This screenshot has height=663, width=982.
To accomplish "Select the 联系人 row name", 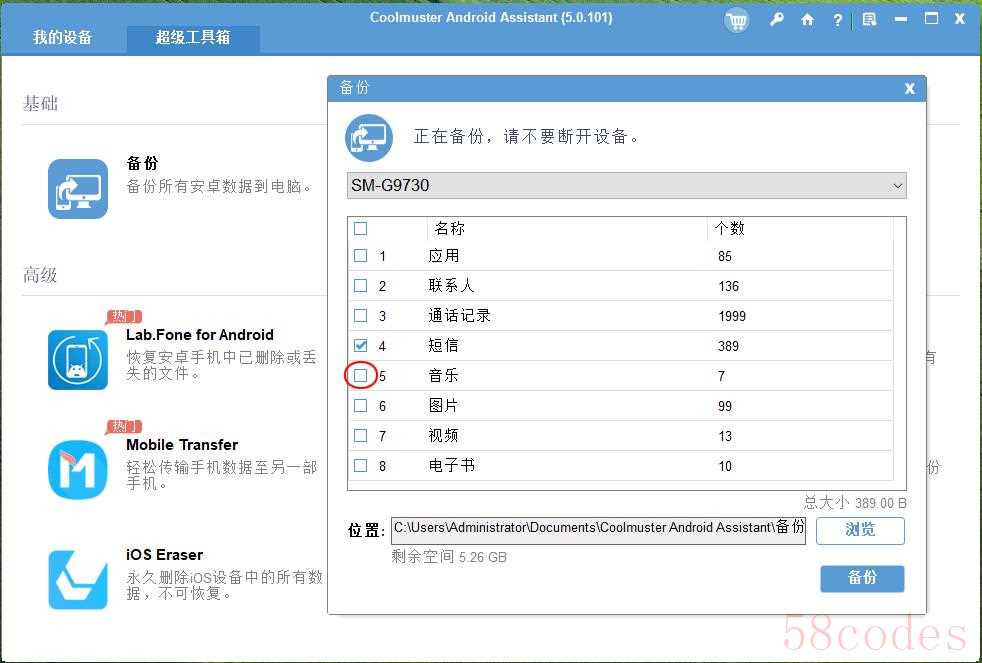I will click(x=452, y=285).
